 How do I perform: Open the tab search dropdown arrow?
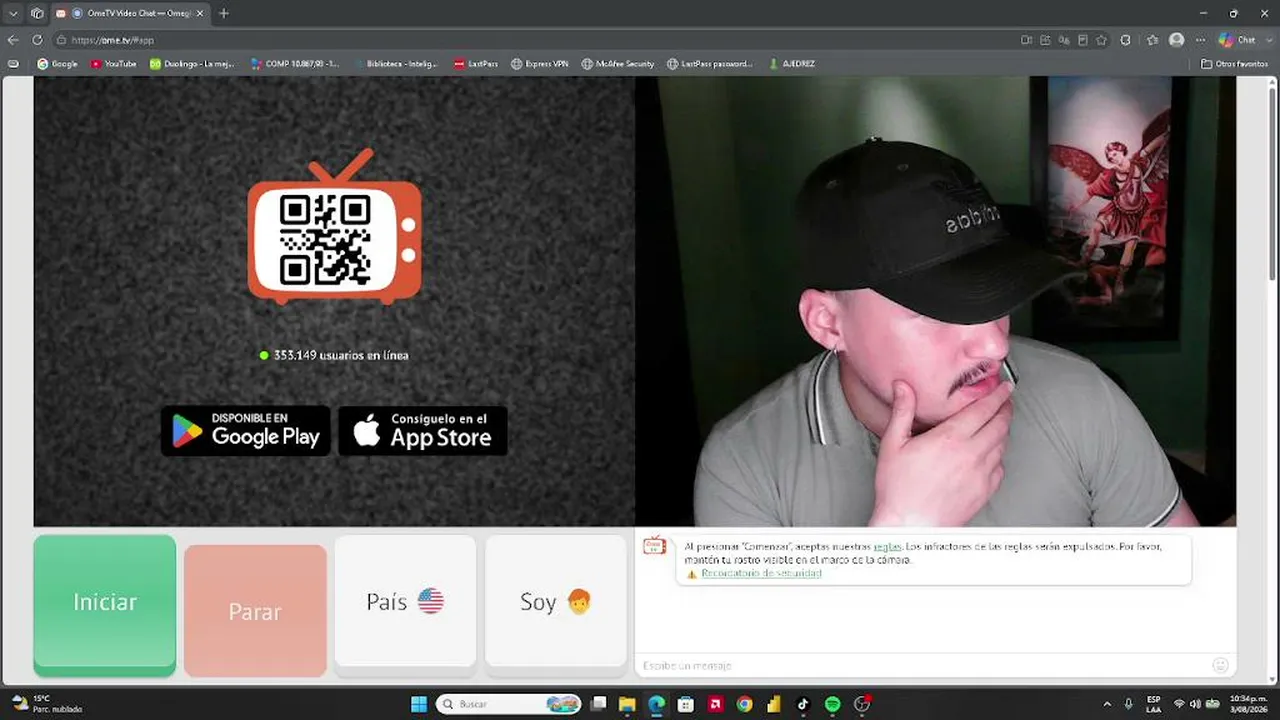coord(13,13)
